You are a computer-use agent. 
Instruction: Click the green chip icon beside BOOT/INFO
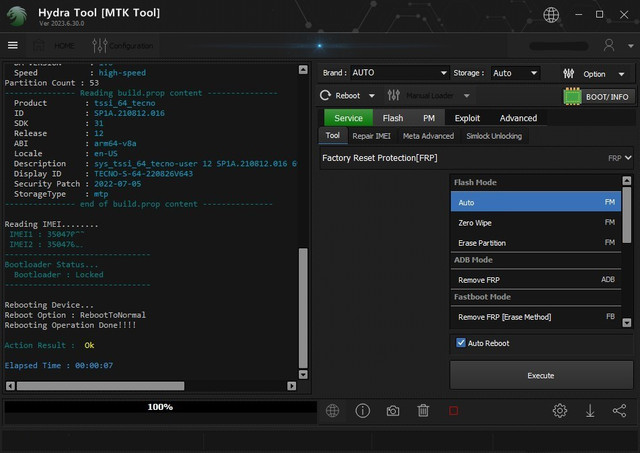[572, 97]
